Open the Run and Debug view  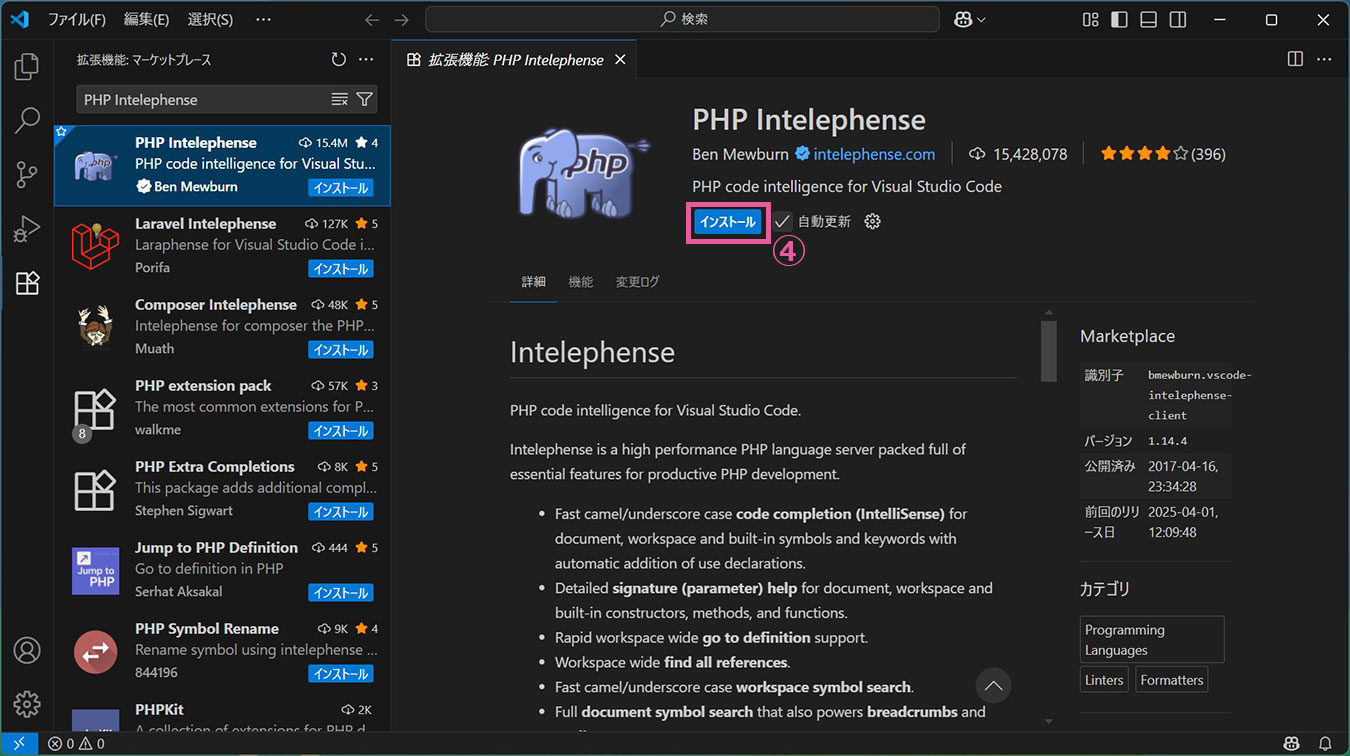[x=27, y=229]
